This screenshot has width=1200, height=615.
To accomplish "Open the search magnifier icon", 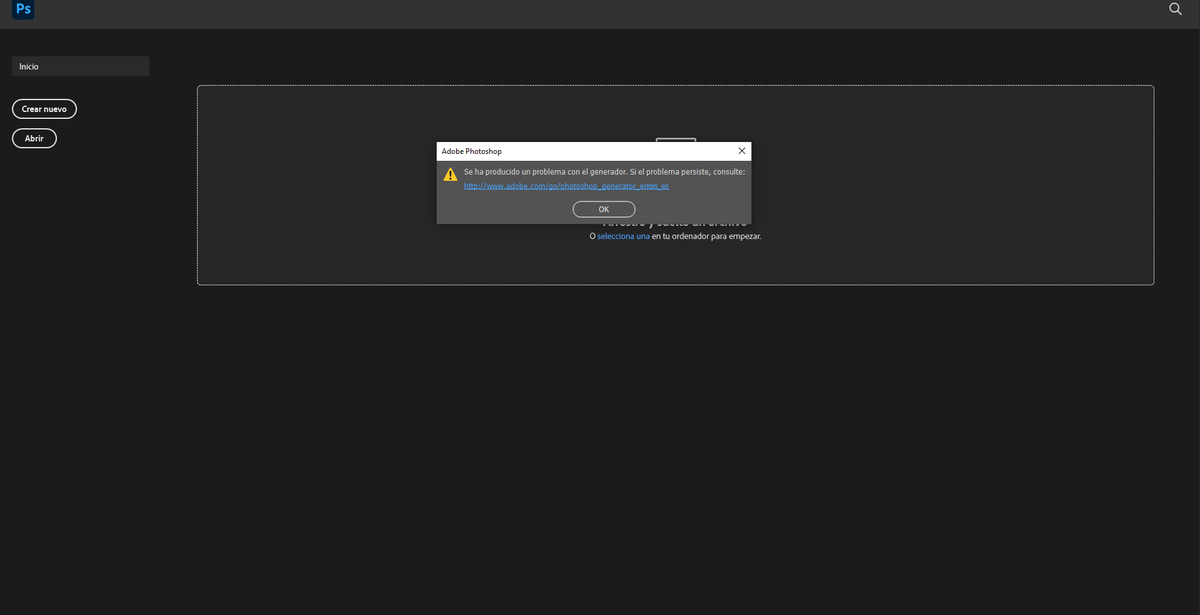I will [x=1176, y=9].
